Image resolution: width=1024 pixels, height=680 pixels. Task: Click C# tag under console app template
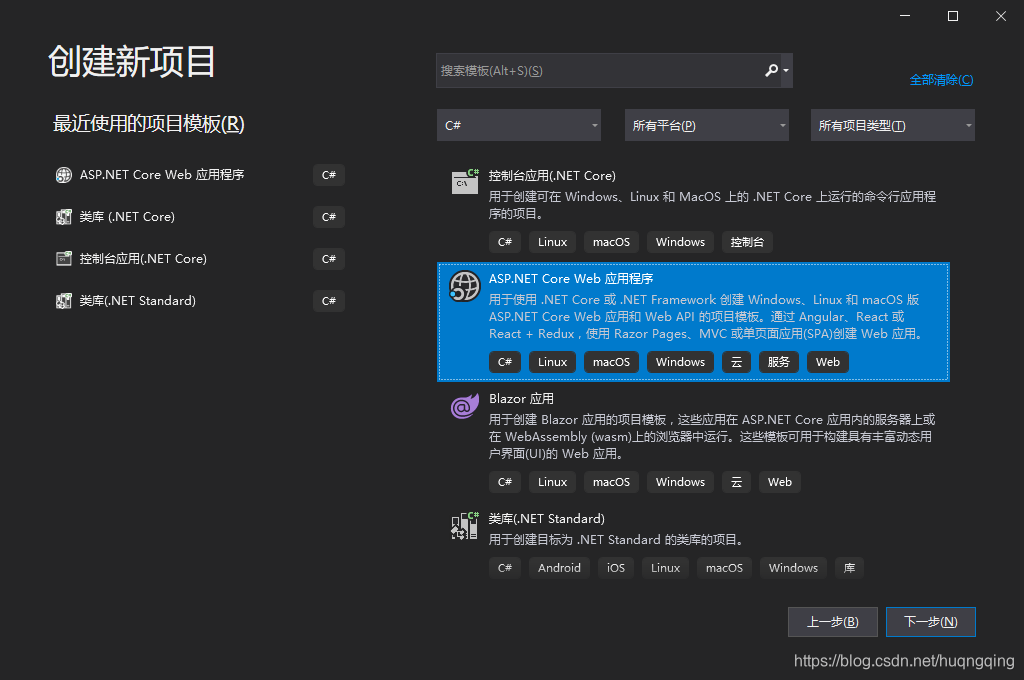click(505, 242)
